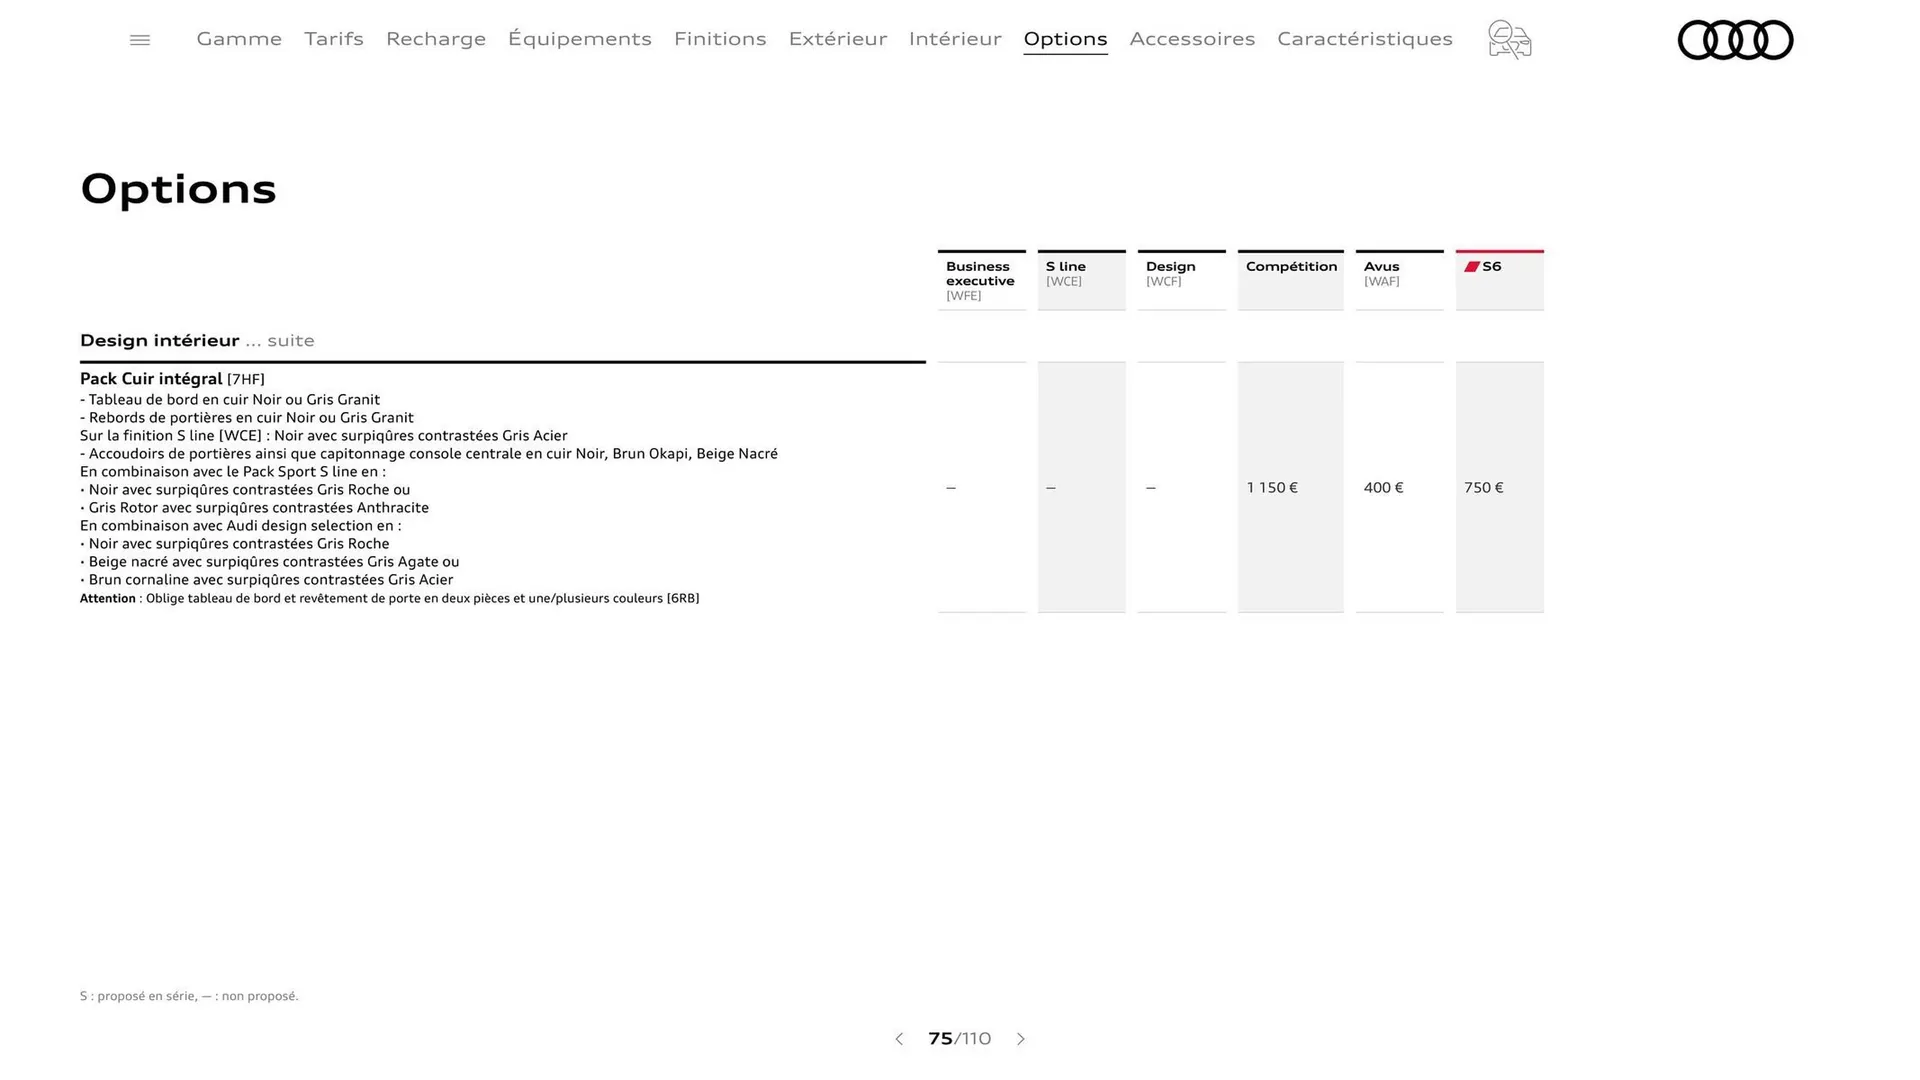The height and width of the screenshot is (1080, 1920).
Task: Go to the Accessoires section
Action: (1192, 39)
